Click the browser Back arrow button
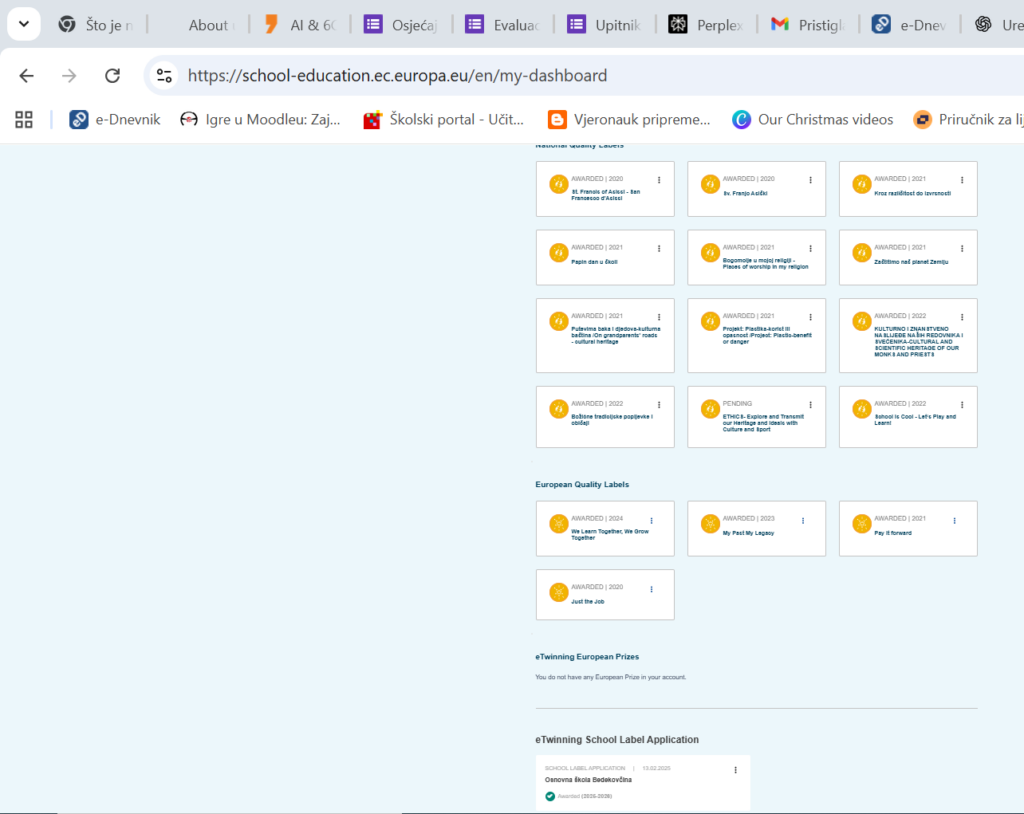The image size is (1024, 814). (26, 76)
